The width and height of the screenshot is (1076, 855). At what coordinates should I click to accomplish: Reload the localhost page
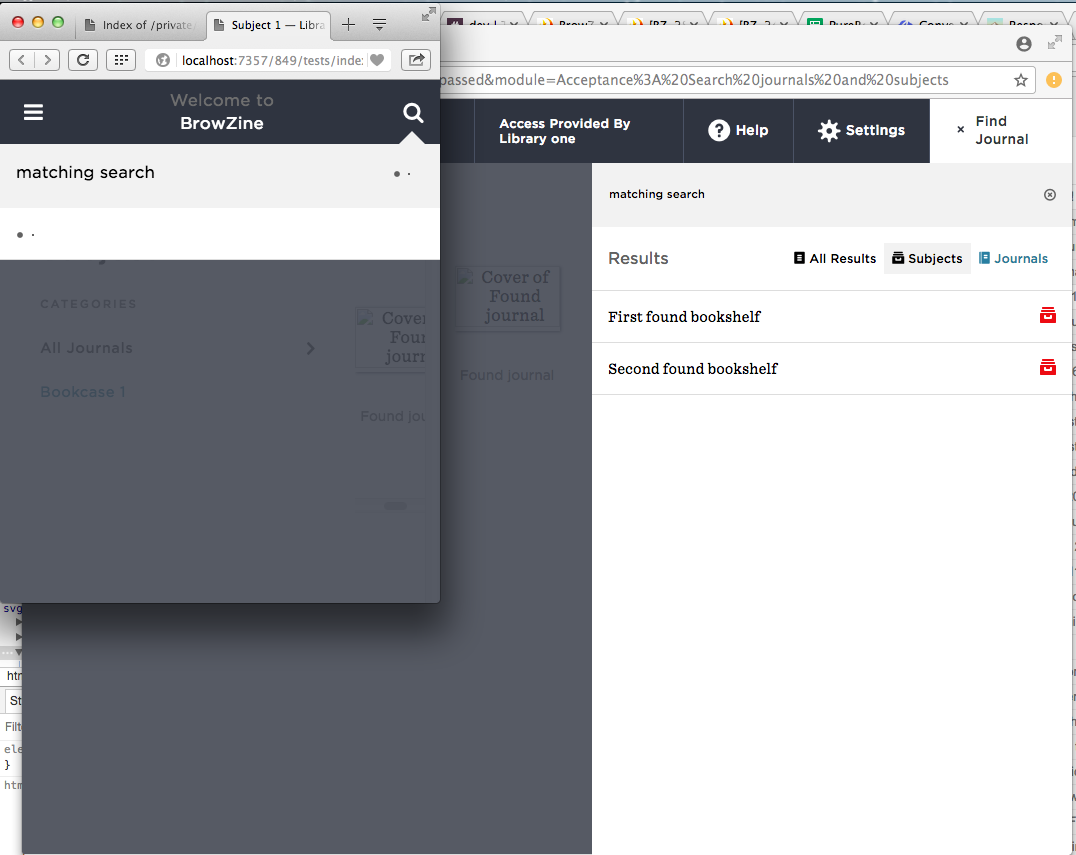pos(83,60)
